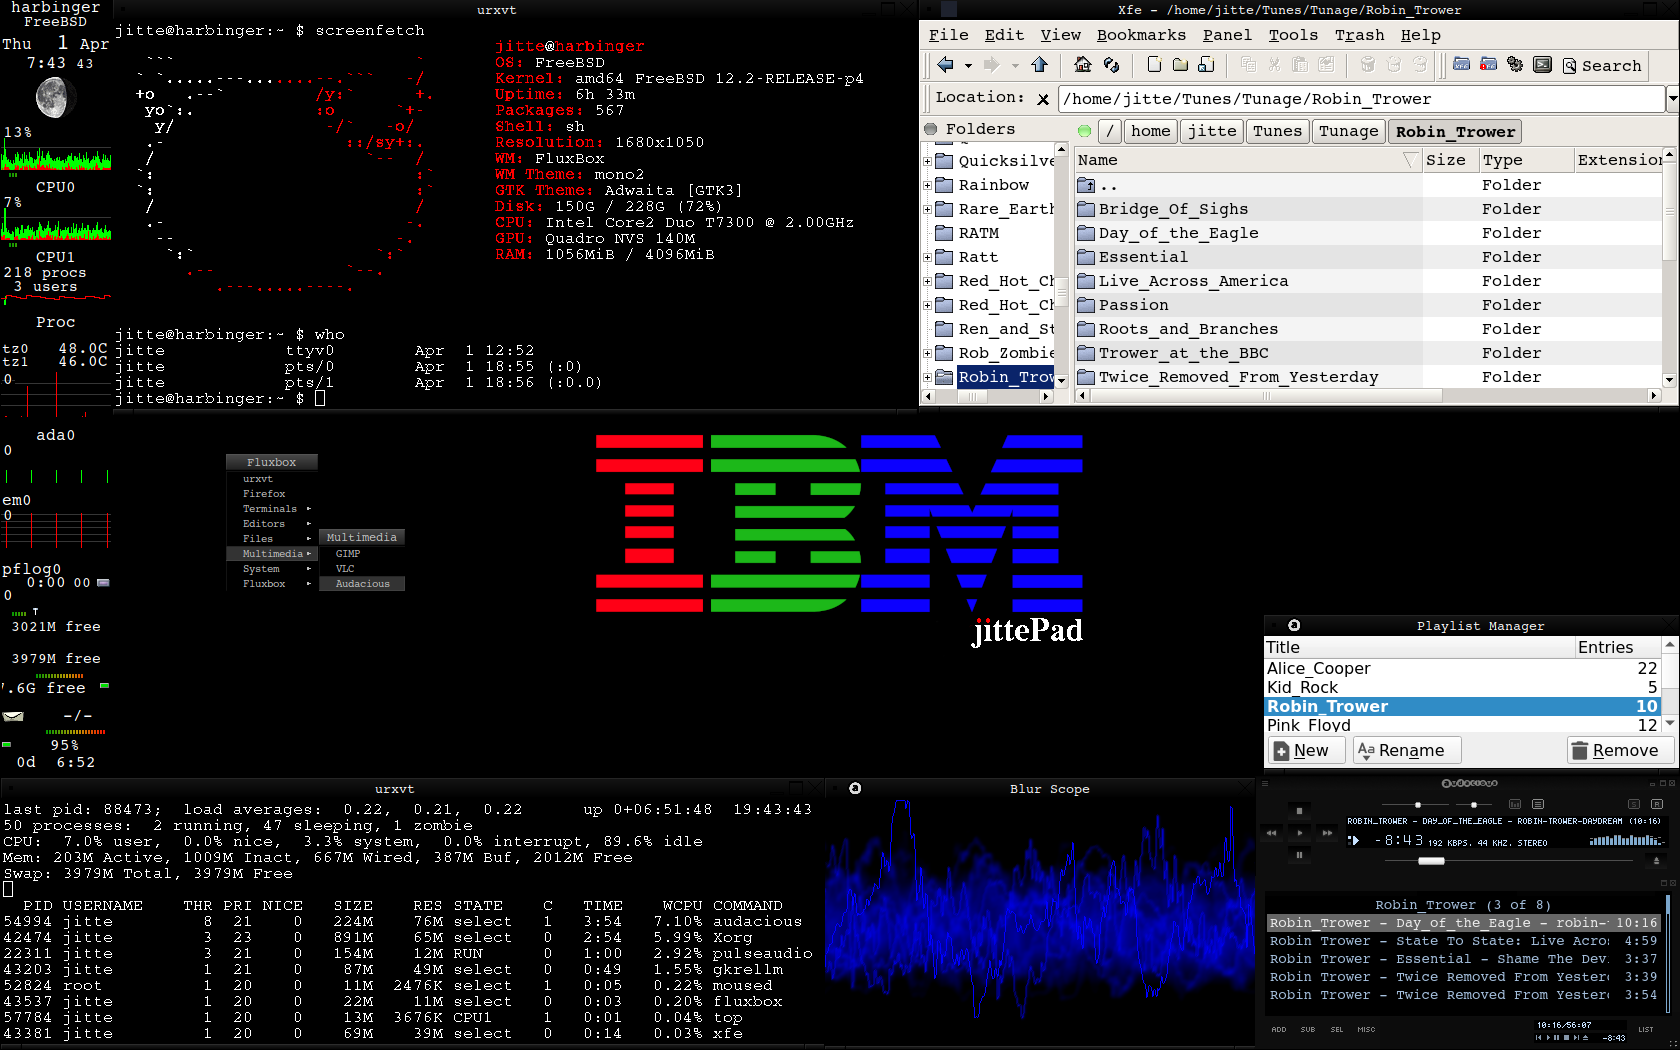Open the Xfe forward history dropdown arrow
The image size is (1680, 1050).
(x=1013, y=66)
